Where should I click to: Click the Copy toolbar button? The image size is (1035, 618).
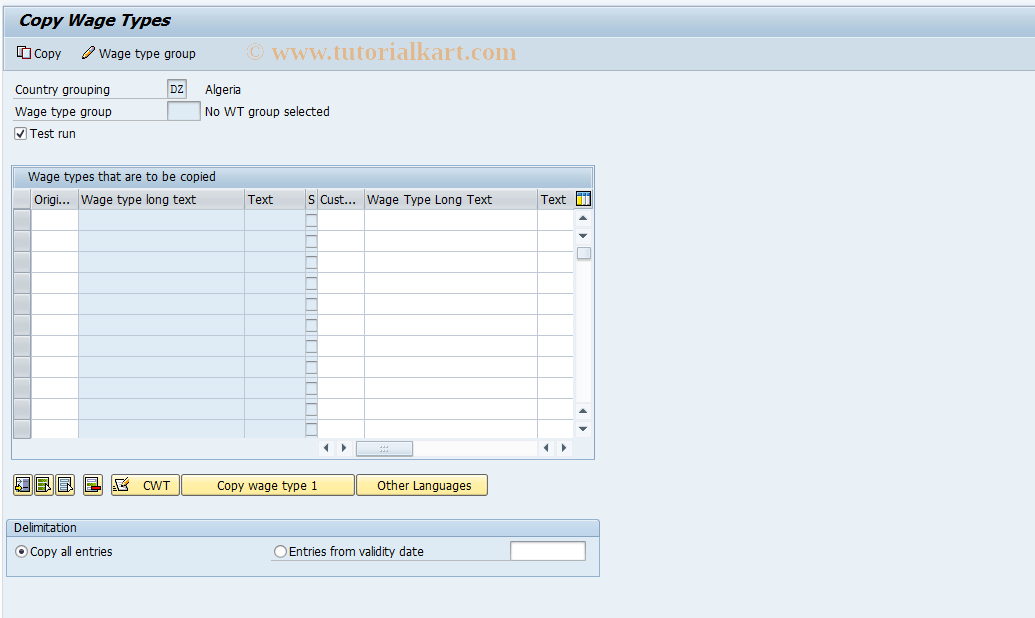39,53
